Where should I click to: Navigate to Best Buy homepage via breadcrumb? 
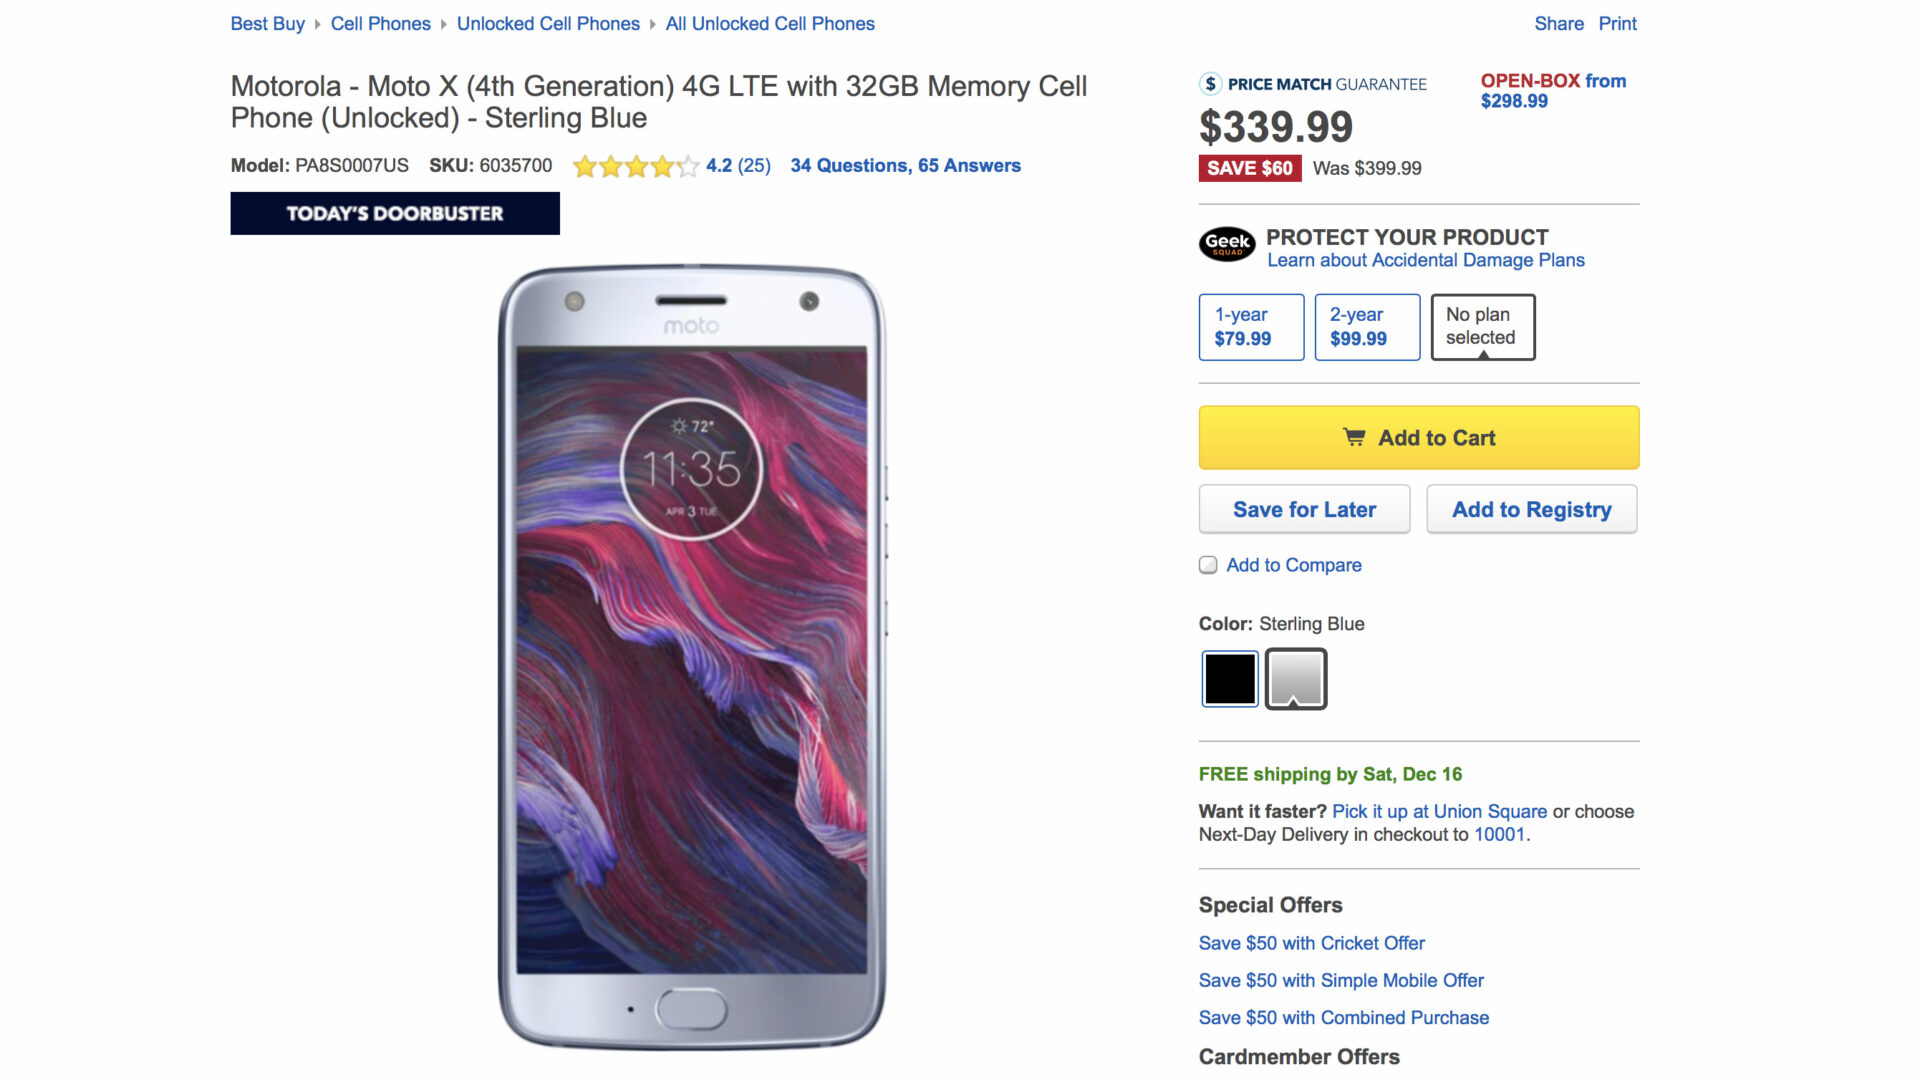tap(266, 23)
